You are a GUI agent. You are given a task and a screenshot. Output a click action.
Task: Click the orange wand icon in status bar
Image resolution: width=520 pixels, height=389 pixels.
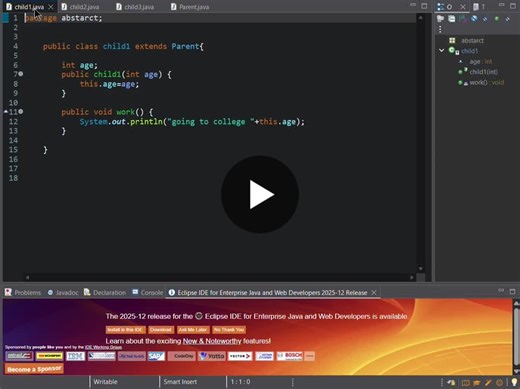pyautogui.click(x=488, y=383)
